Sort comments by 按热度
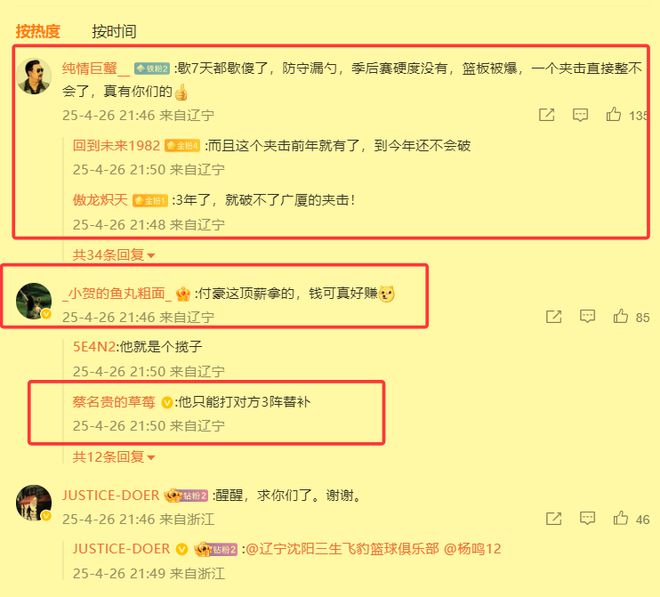Image resolution: width=660 pixels, height=597 pixels. 38,31
